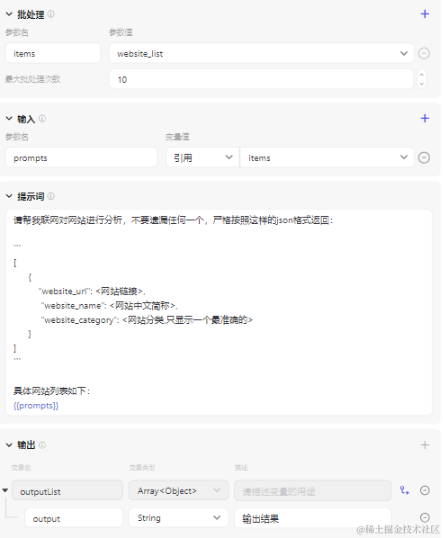
Task: Collapse the 输入 section
Action: point(9,119)
